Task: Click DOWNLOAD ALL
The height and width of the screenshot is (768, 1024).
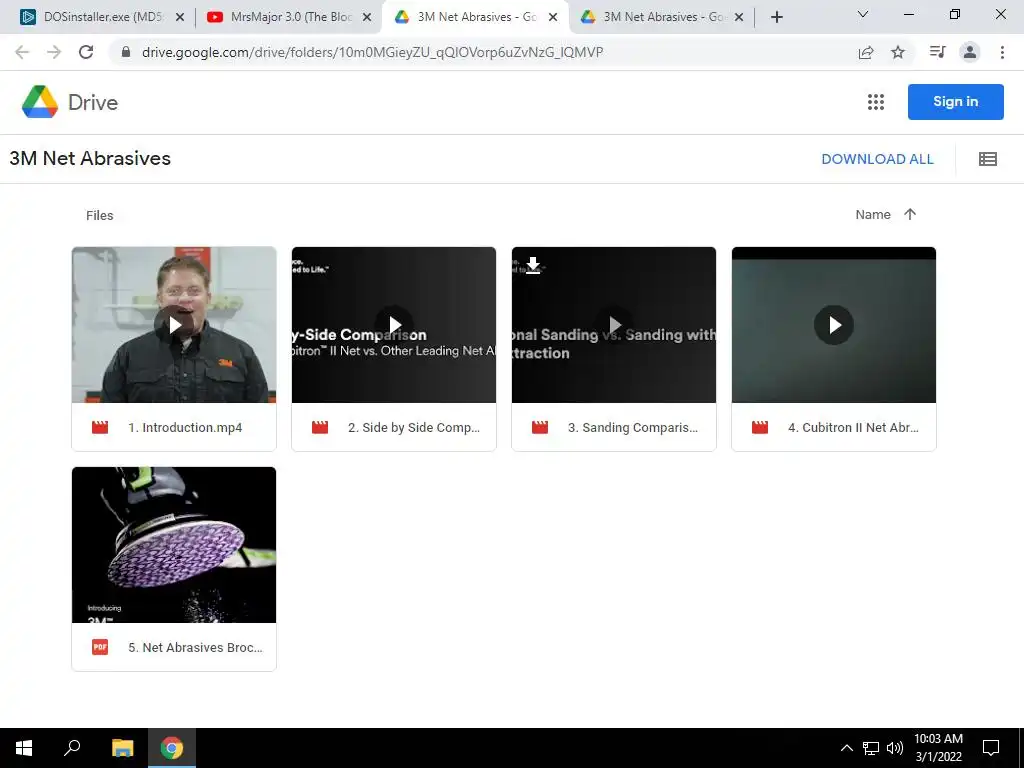Action: point(877,159)
